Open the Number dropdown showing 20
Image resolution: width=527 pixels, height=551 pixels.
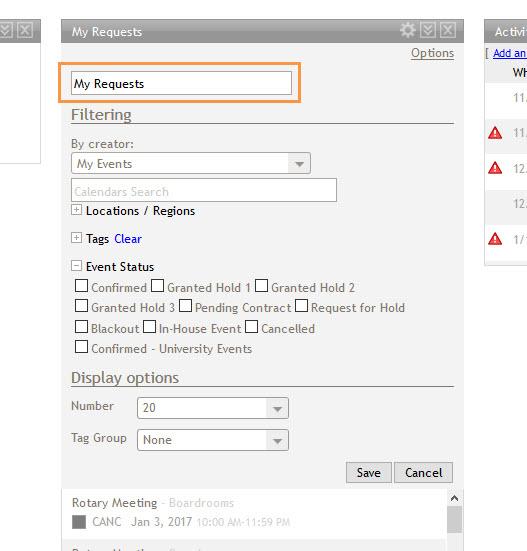[x=213, y=408]
